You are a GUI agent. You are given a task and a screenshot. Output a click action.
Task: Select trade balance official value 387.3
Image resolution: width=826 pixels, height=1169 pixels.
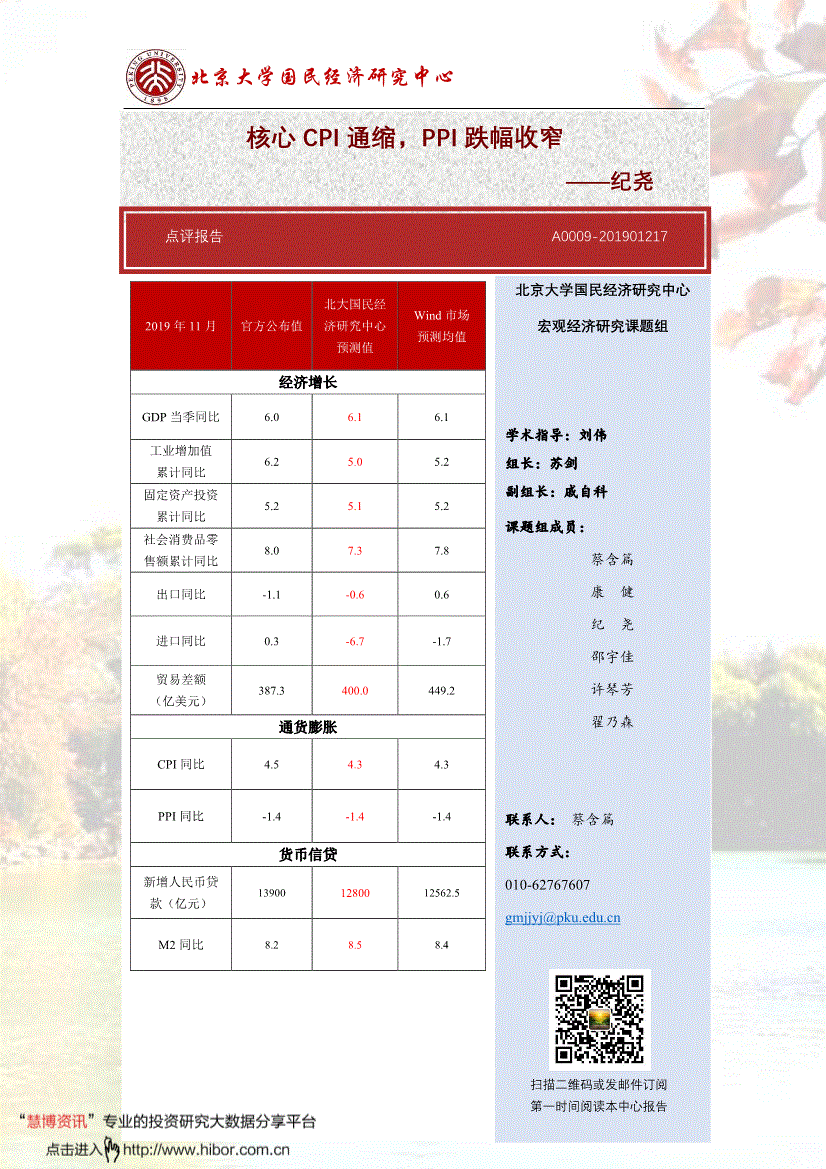(271, 691)
